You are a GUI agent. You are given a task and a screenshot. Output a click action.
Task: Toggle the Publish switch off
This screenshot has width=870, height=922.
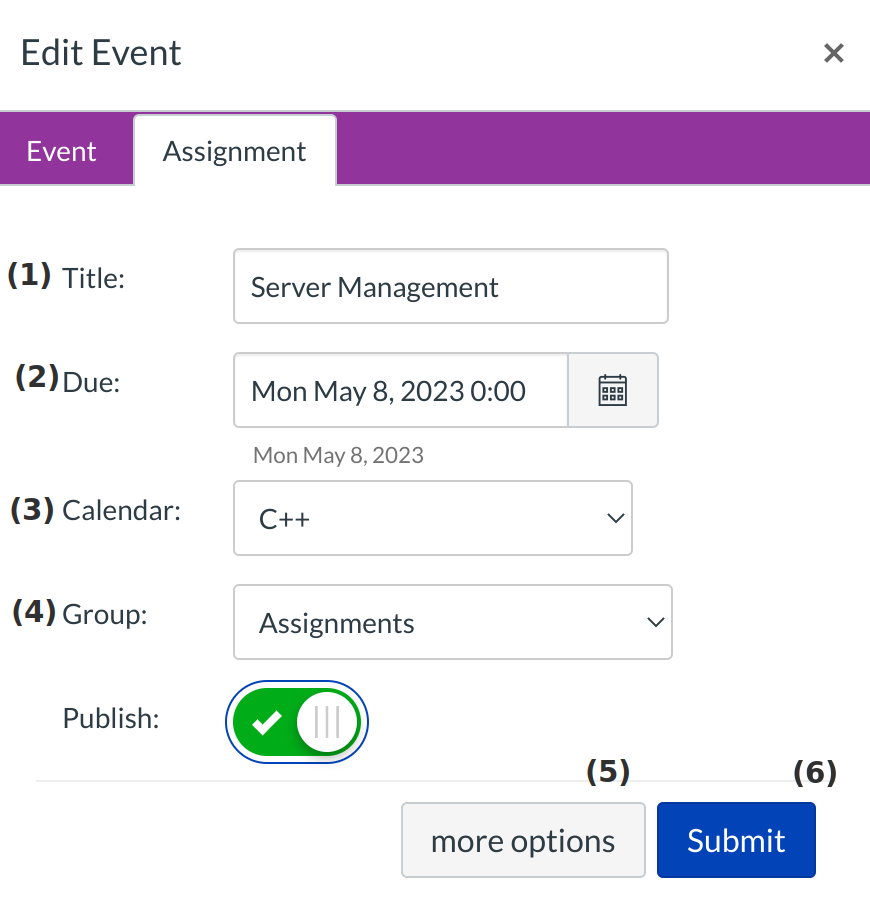(297, 722)
